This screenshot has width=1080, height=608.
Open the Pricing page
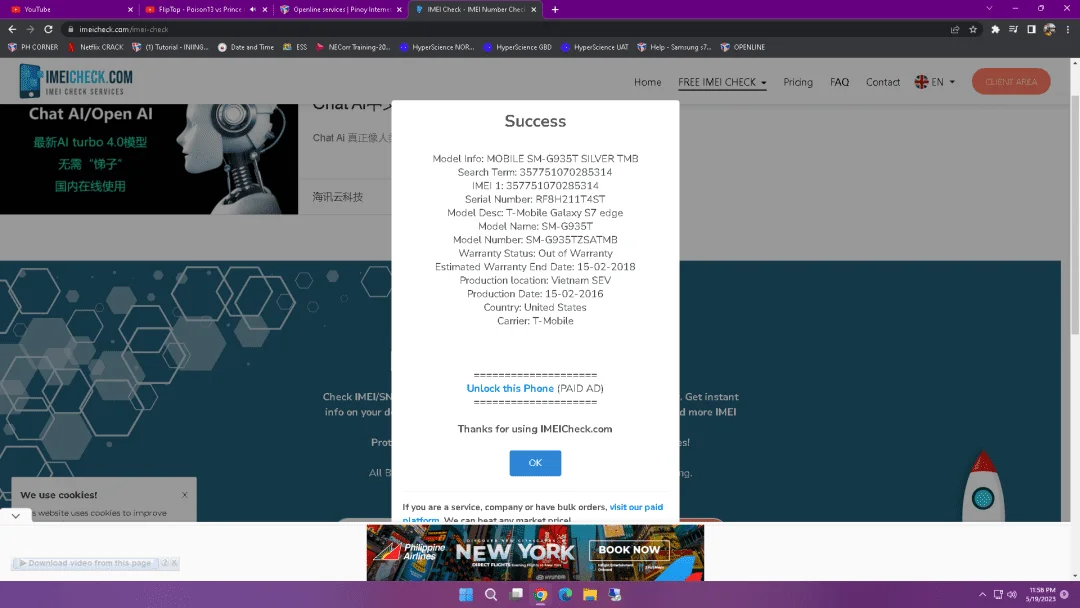click(x=798, y=82)
